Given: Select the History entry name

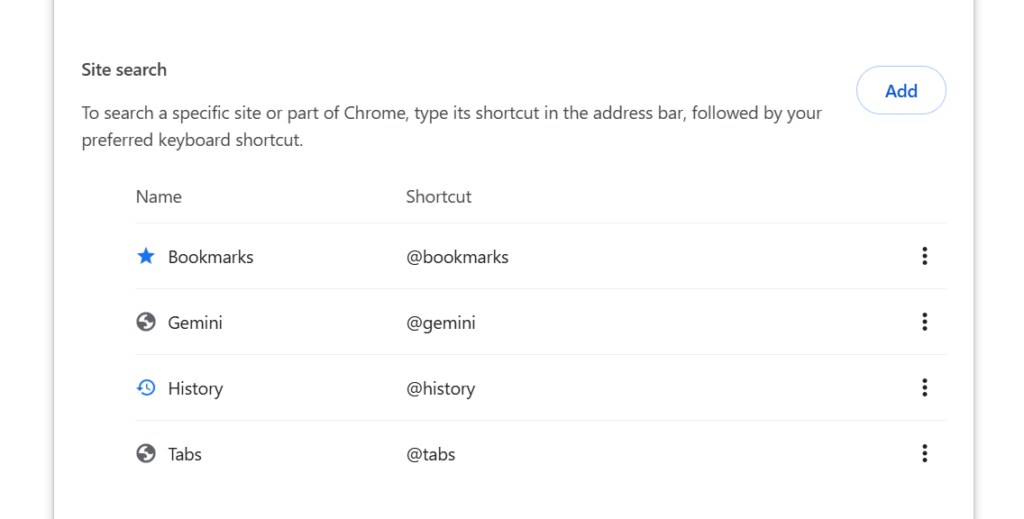Looking at the screenshot, I should pos(195,388).
